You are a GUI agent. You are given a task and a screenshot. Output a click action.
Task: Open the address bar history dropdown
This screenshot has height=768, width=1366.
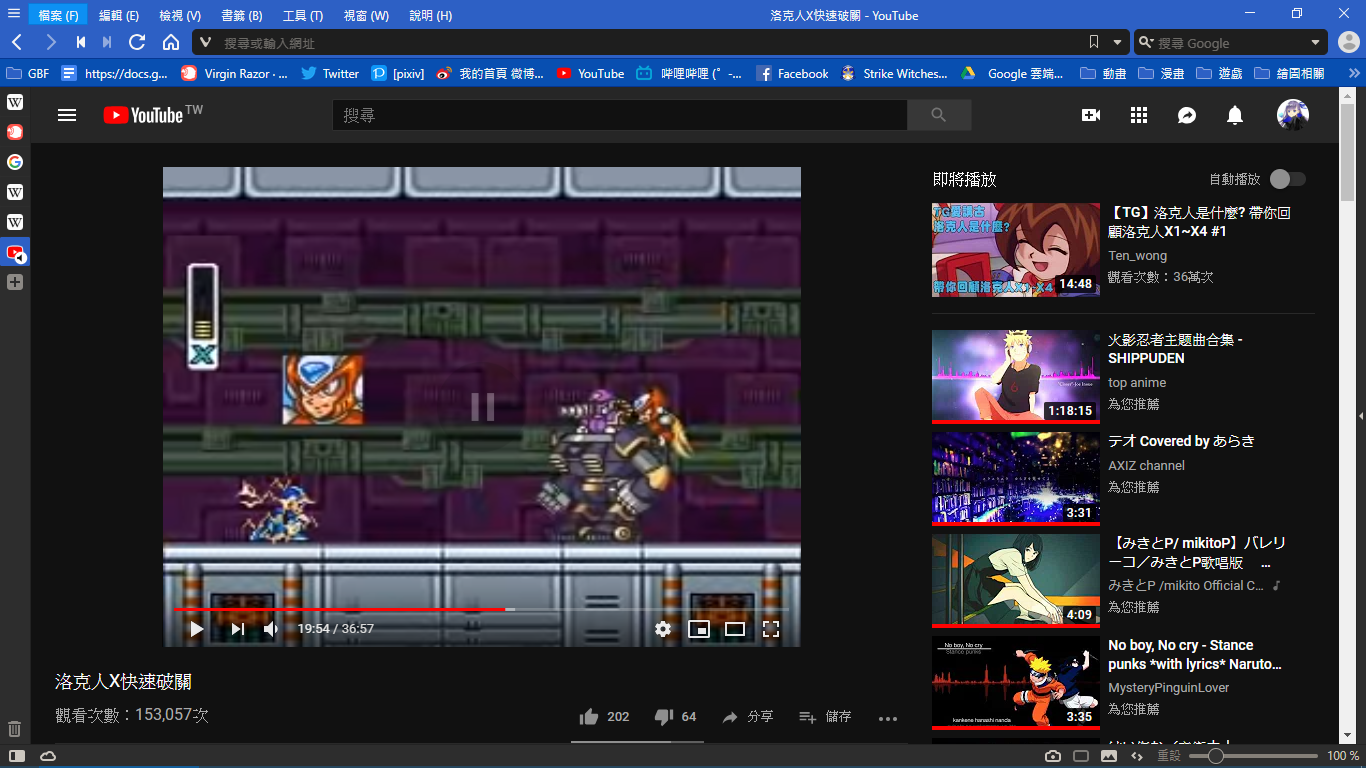[x=1118, y=42]
